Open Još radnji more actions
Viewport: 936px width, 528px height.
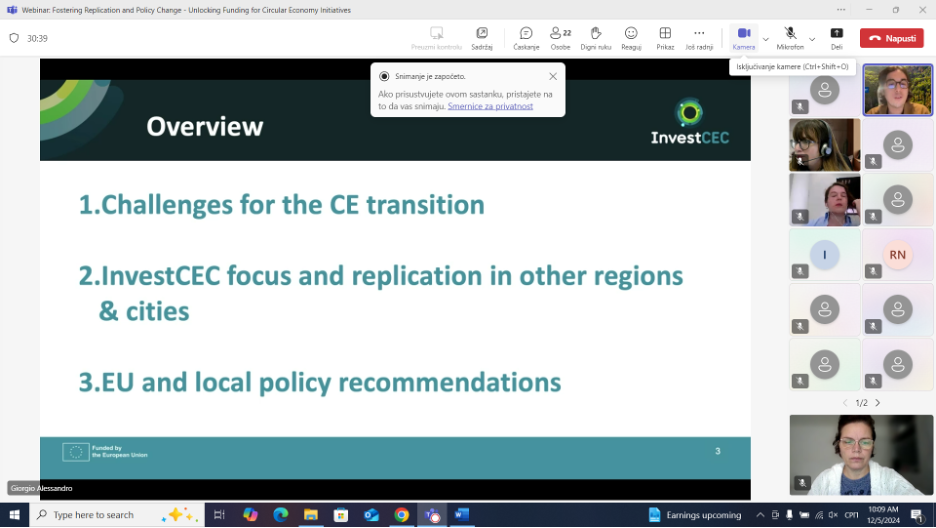699,38
